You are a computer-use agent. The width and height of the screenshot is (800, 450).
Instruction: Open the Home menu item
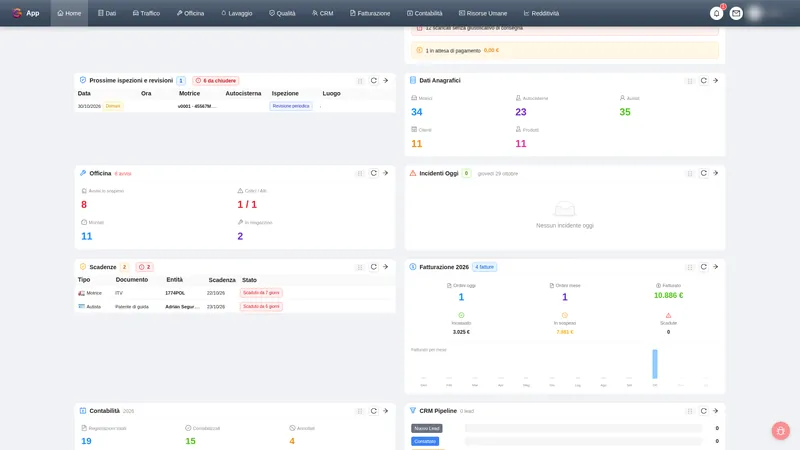point(69,13)
